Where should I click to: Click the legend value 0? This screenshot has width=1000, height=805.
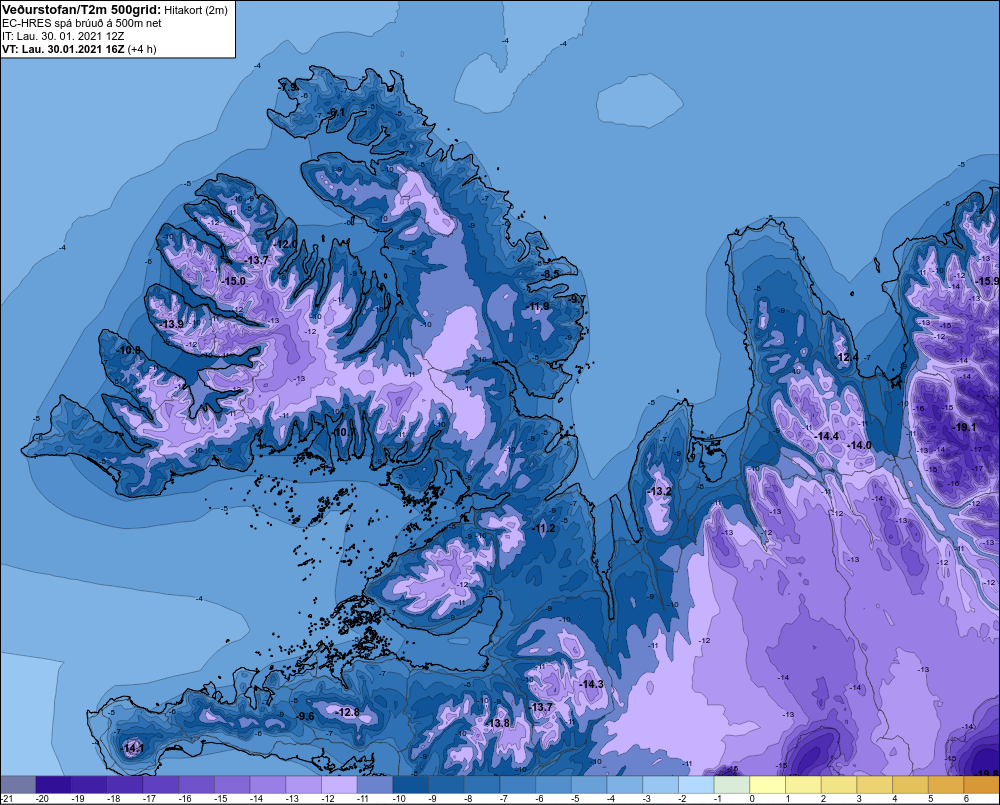click(x=752, y=799)
